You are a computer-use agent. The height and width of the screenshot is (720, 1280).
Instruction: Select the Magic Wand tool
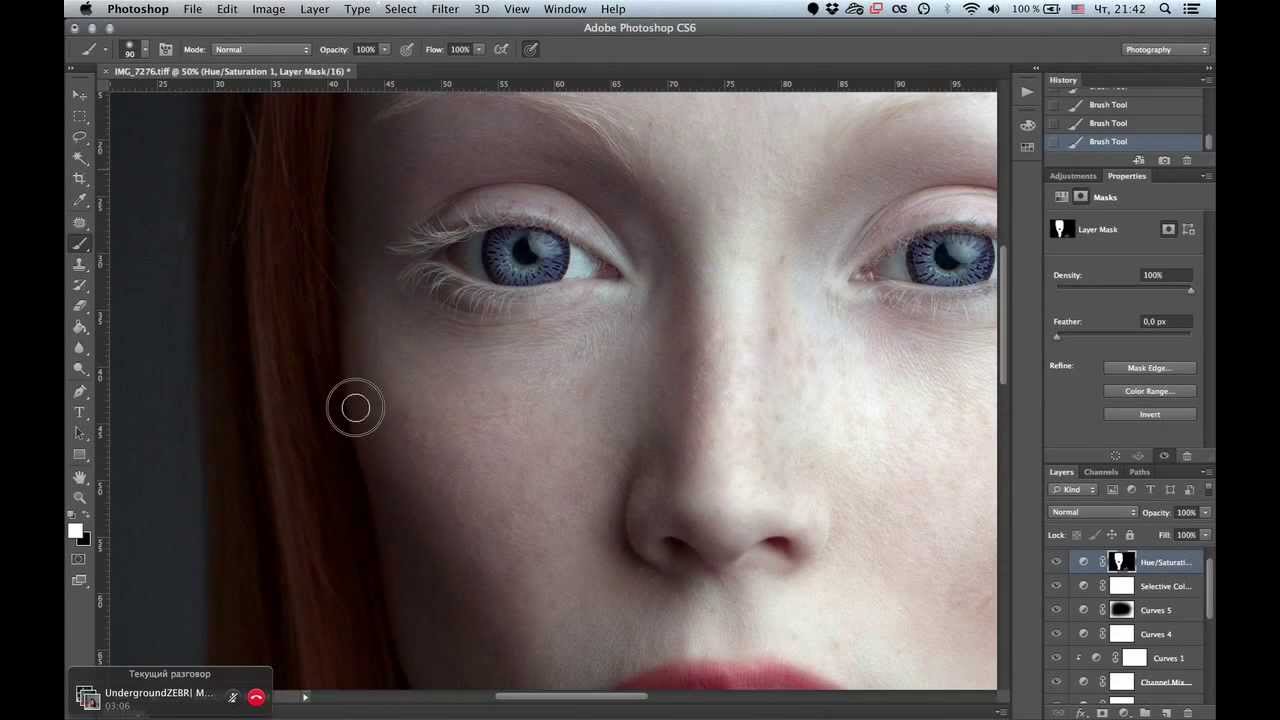80,158
